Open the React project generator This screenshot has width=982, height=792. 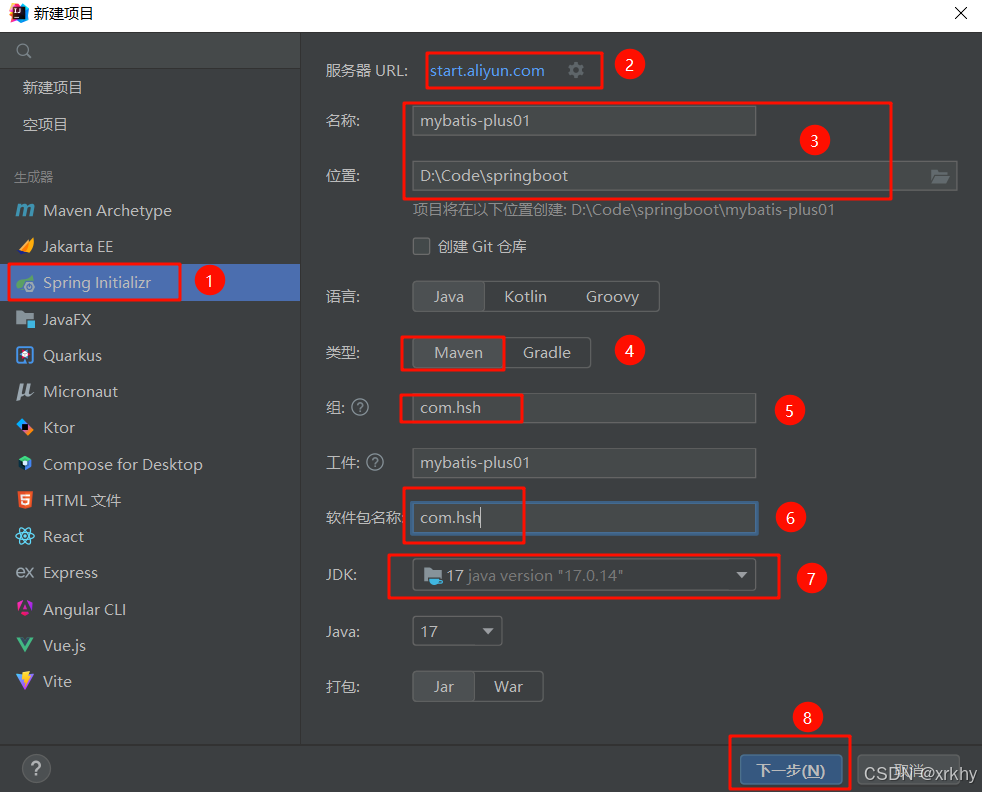(x=62, y=536)
